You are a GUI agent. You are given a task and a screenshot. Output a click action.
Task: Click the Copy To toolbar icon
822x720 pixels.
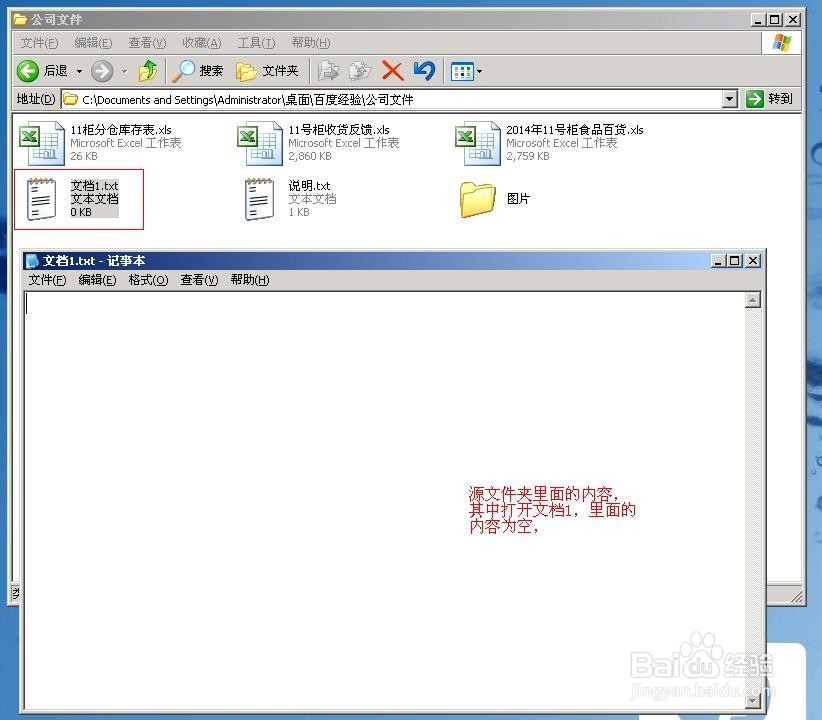(x=360, y=71)
